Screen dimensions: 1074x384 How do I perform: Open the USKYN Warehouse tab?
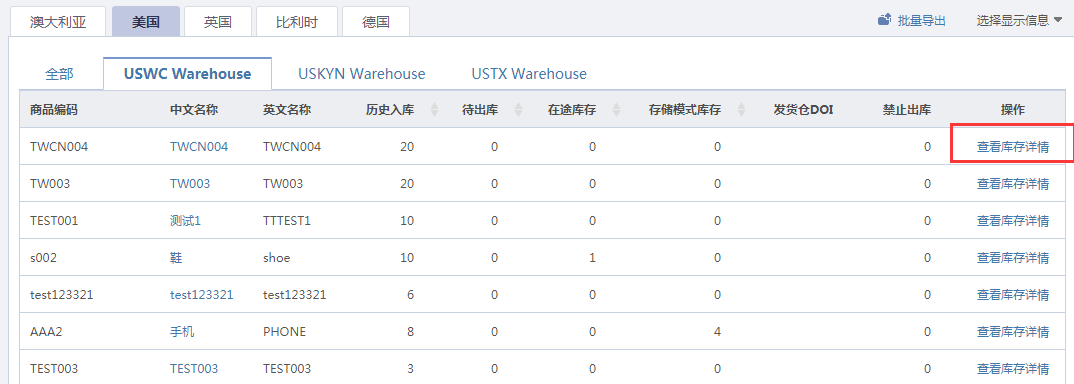coord(362,74)
